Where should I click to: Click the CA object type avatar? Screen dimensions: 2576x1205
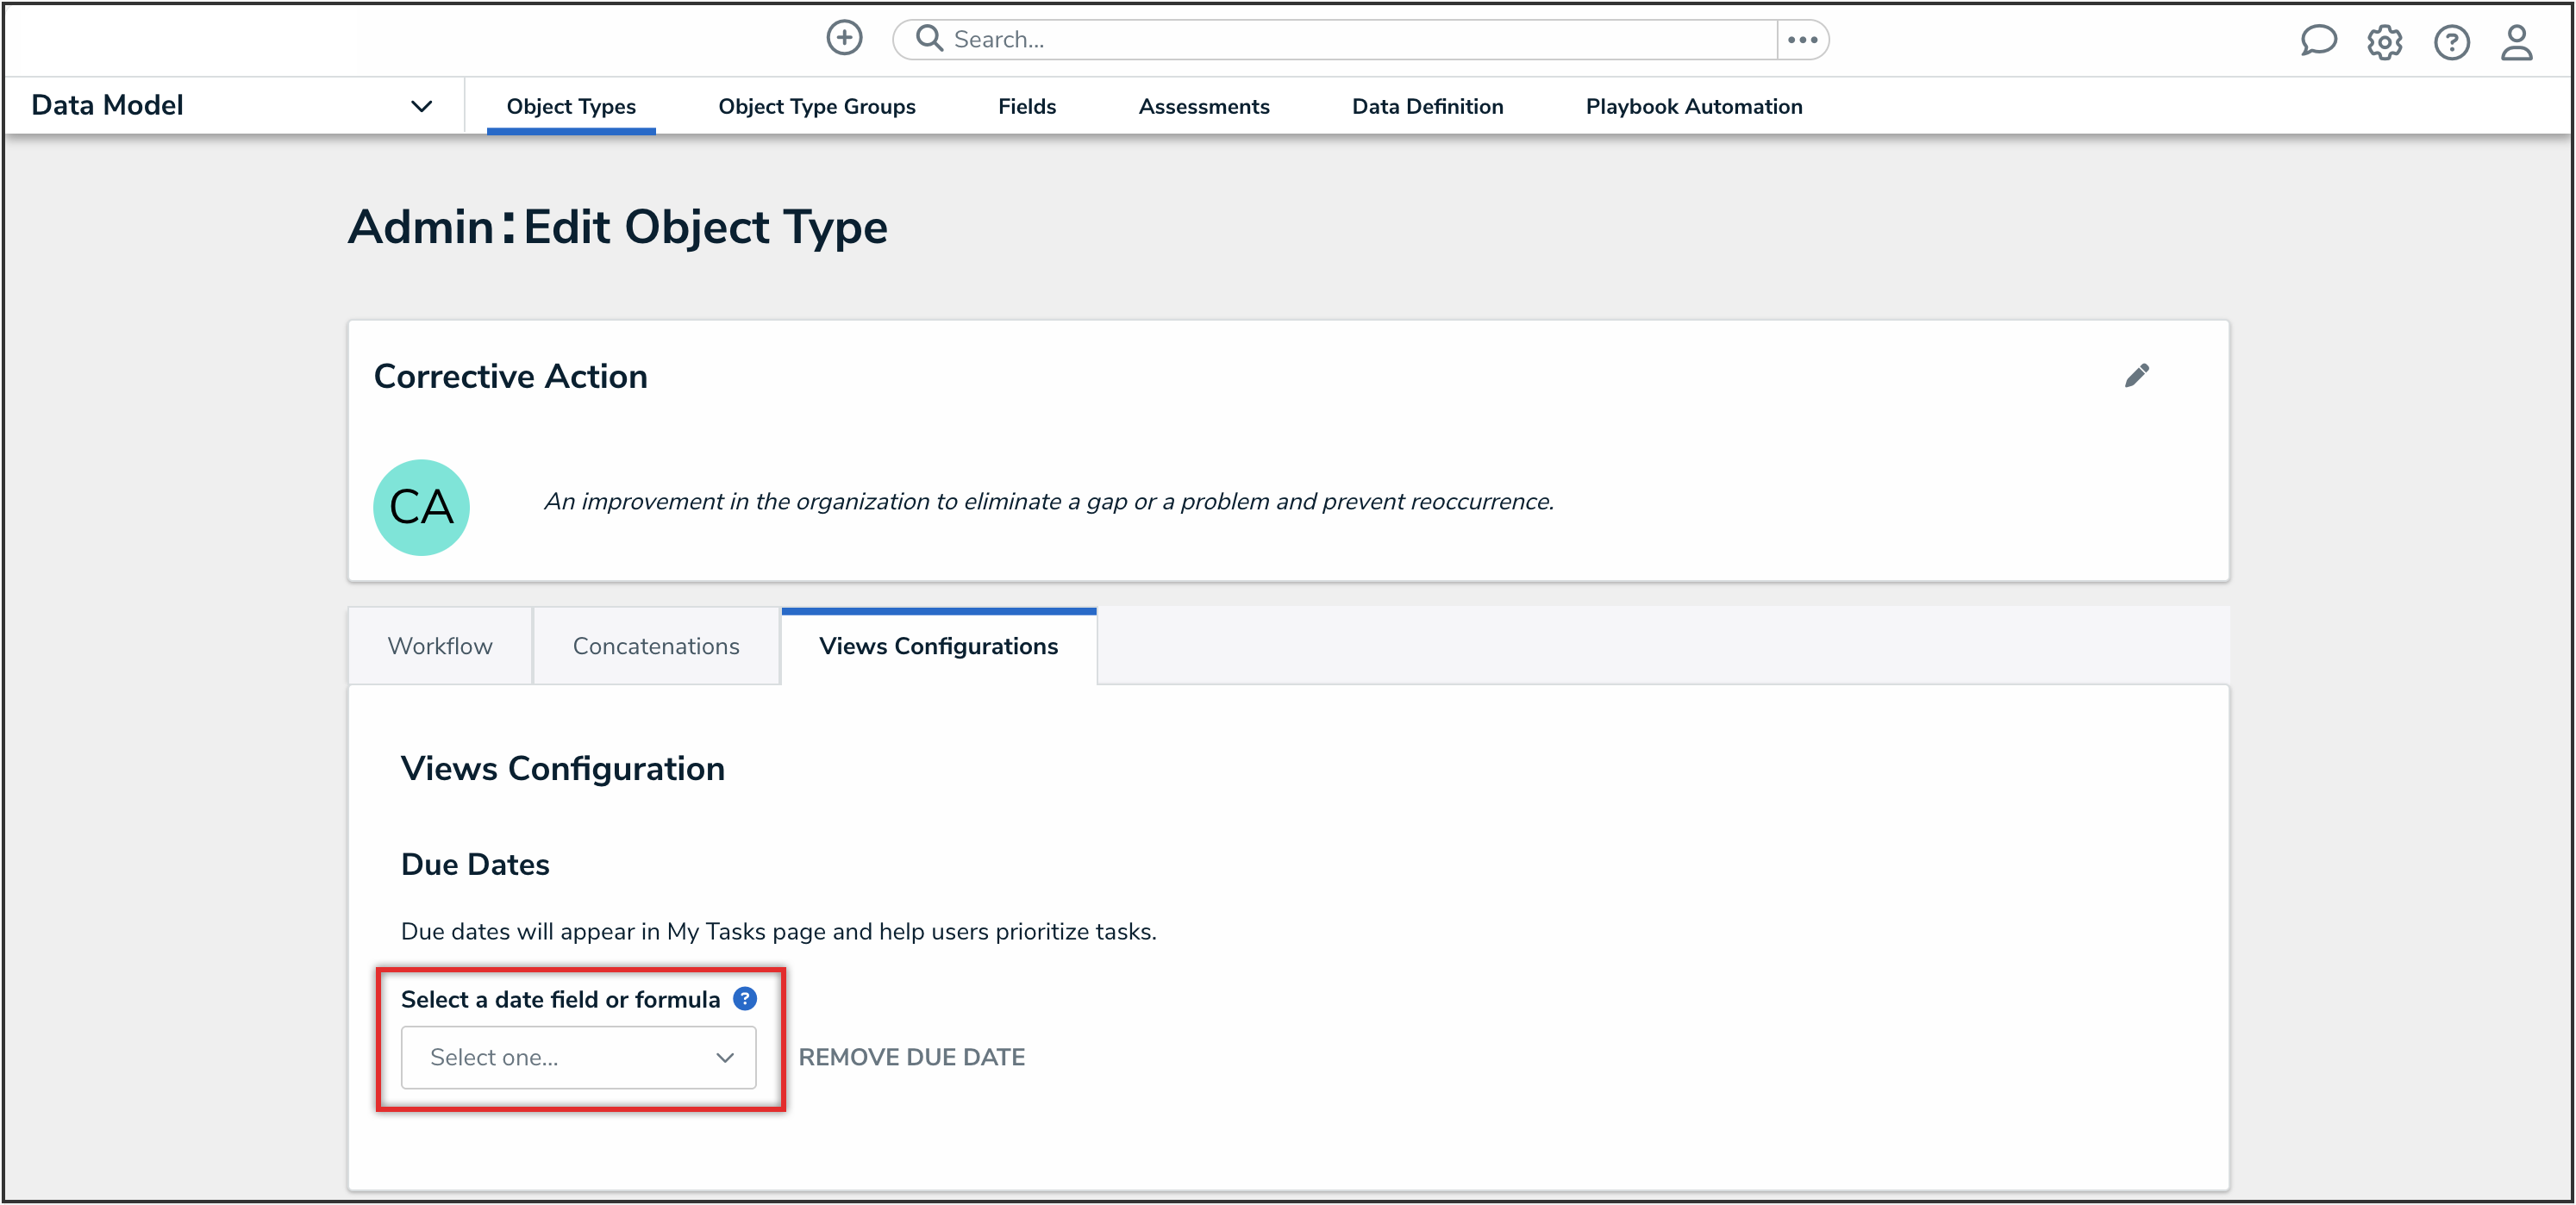[x=421, y=507]
